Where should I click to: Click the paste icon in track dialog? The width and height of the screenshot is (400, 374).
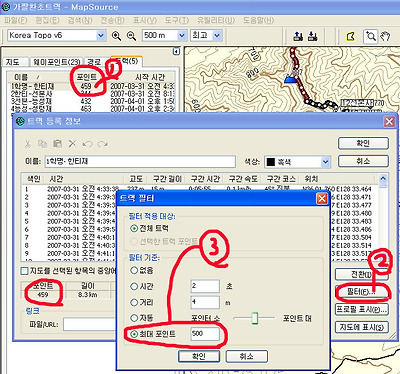point(58,144)
